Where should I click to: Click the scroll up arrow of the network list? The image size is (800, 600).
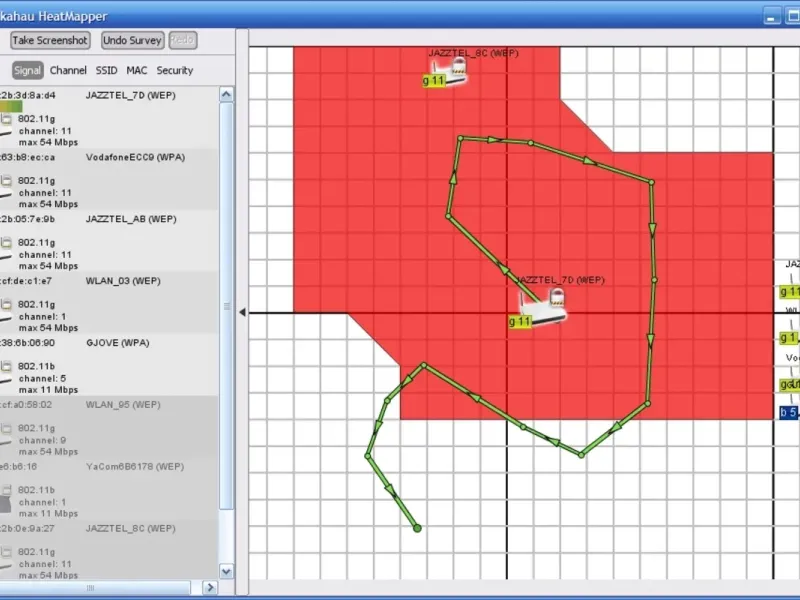click(226, 94)
